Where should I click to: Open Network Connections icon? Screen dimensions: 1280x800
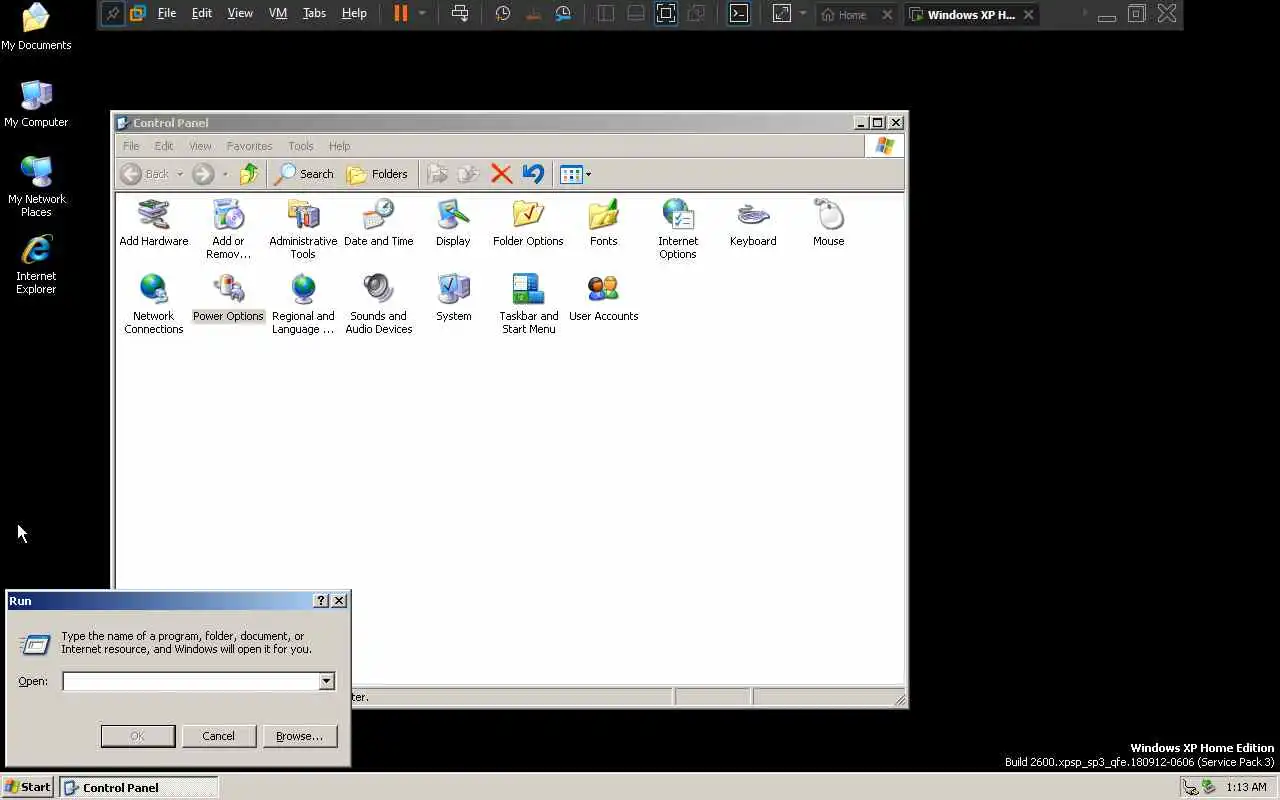[x=154, y=304]
